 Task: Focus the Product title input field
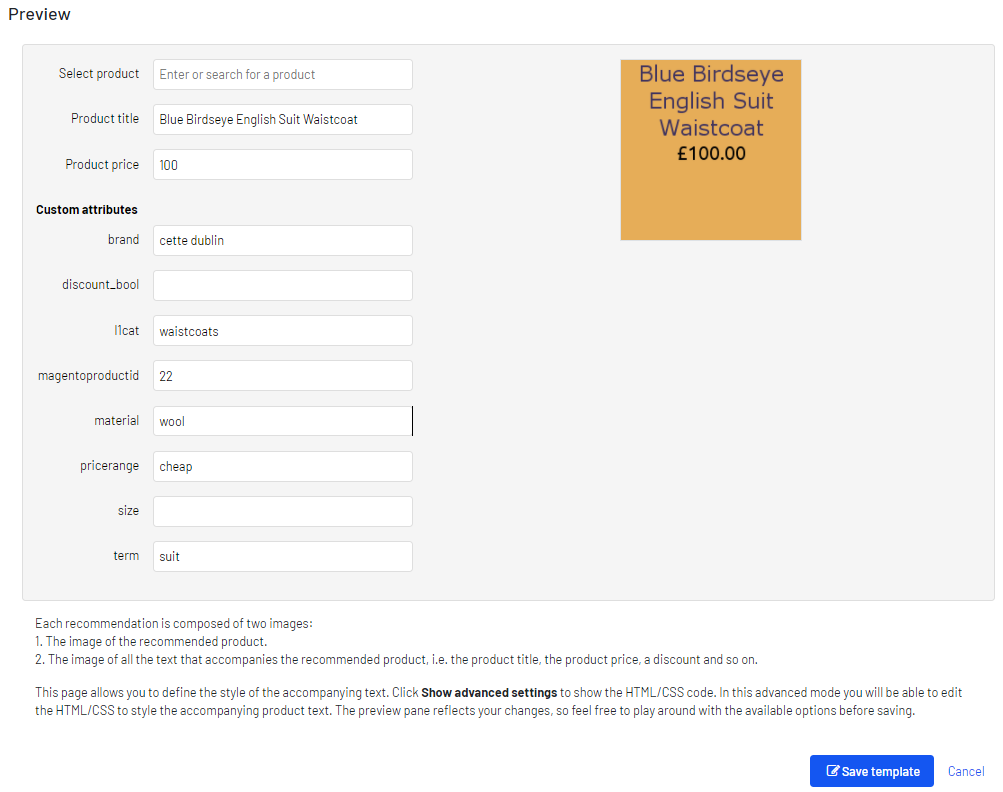click(282, 119)
